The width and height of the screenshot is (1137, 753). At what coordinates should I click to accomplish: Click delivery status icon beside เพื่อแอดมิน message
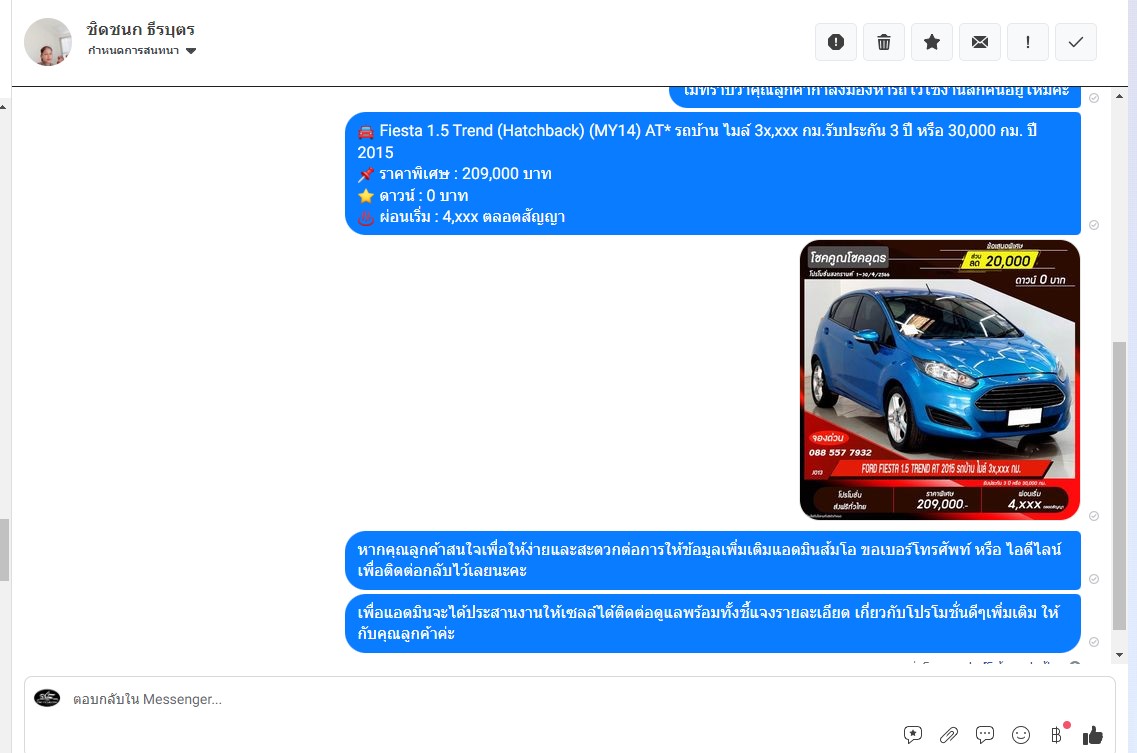pos(1094,642)
